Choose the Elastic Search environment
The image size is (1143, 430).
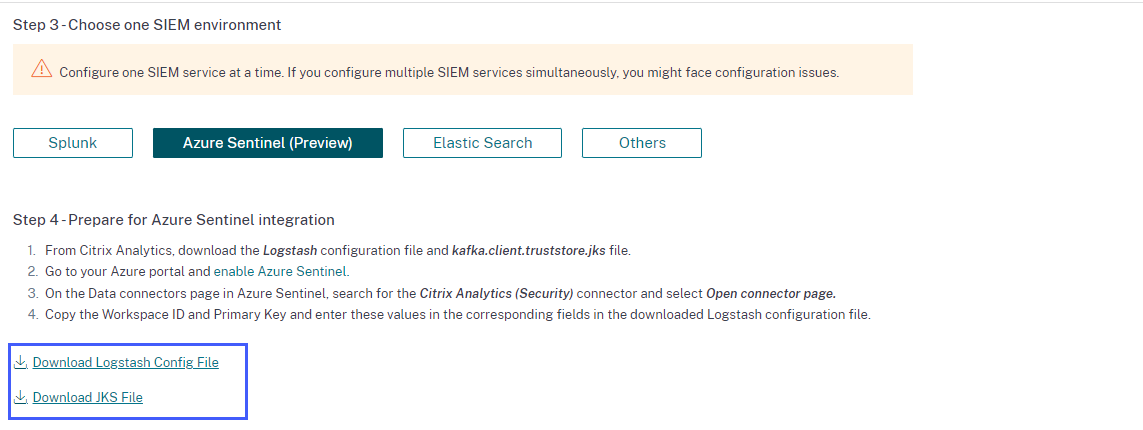(x=482, y=143)
